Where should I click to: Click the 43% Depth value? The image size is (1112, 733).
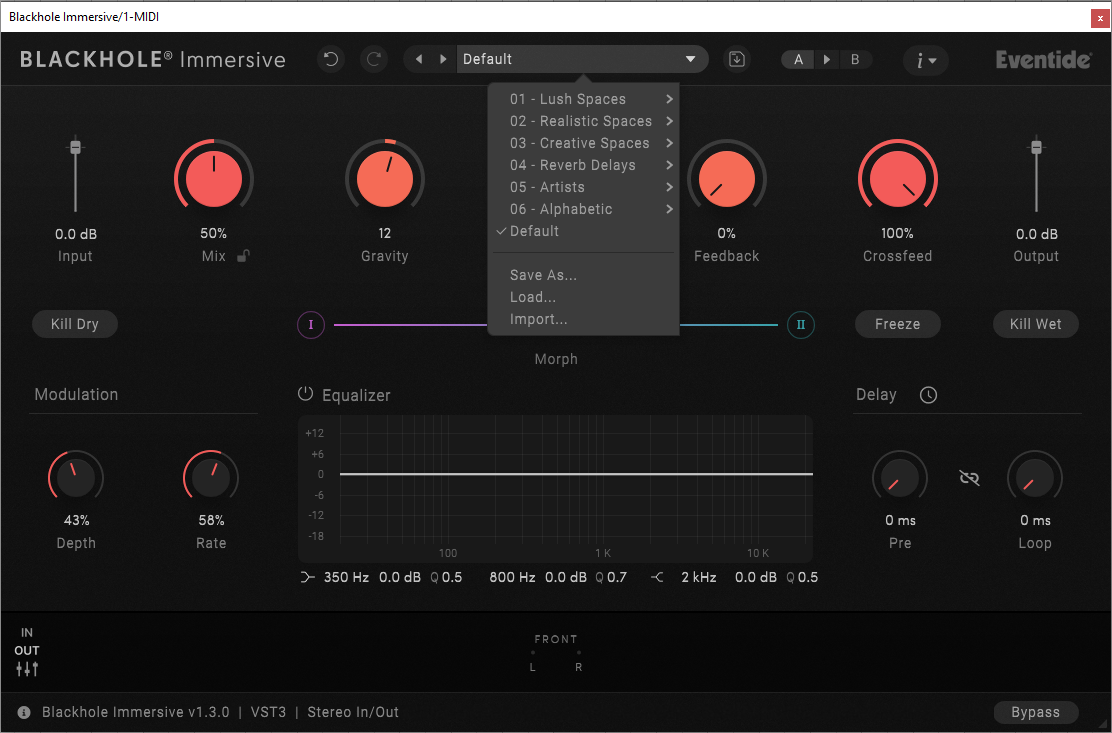[77, 520]
